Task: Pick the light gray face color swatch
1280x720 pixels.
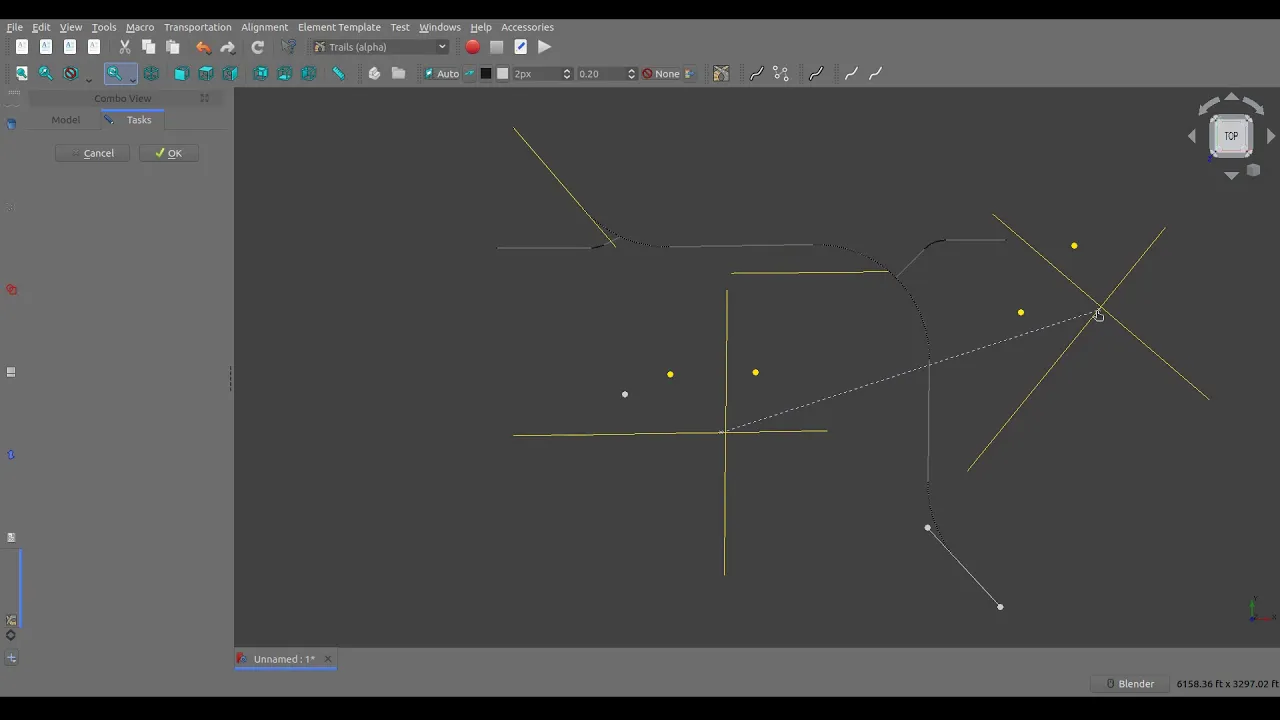Action: pyautogui.click(x=503, y=74)
